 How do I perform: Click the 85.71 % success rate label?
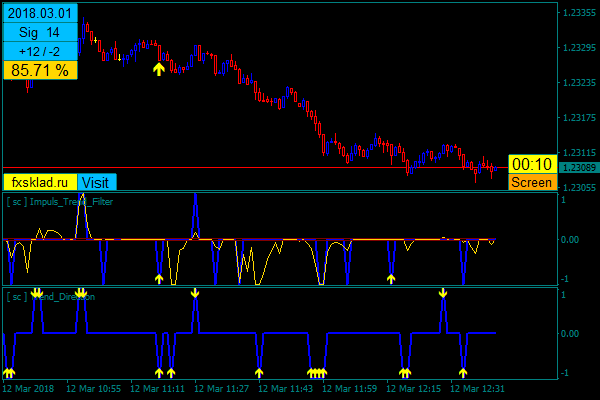[x=40, y=70]
